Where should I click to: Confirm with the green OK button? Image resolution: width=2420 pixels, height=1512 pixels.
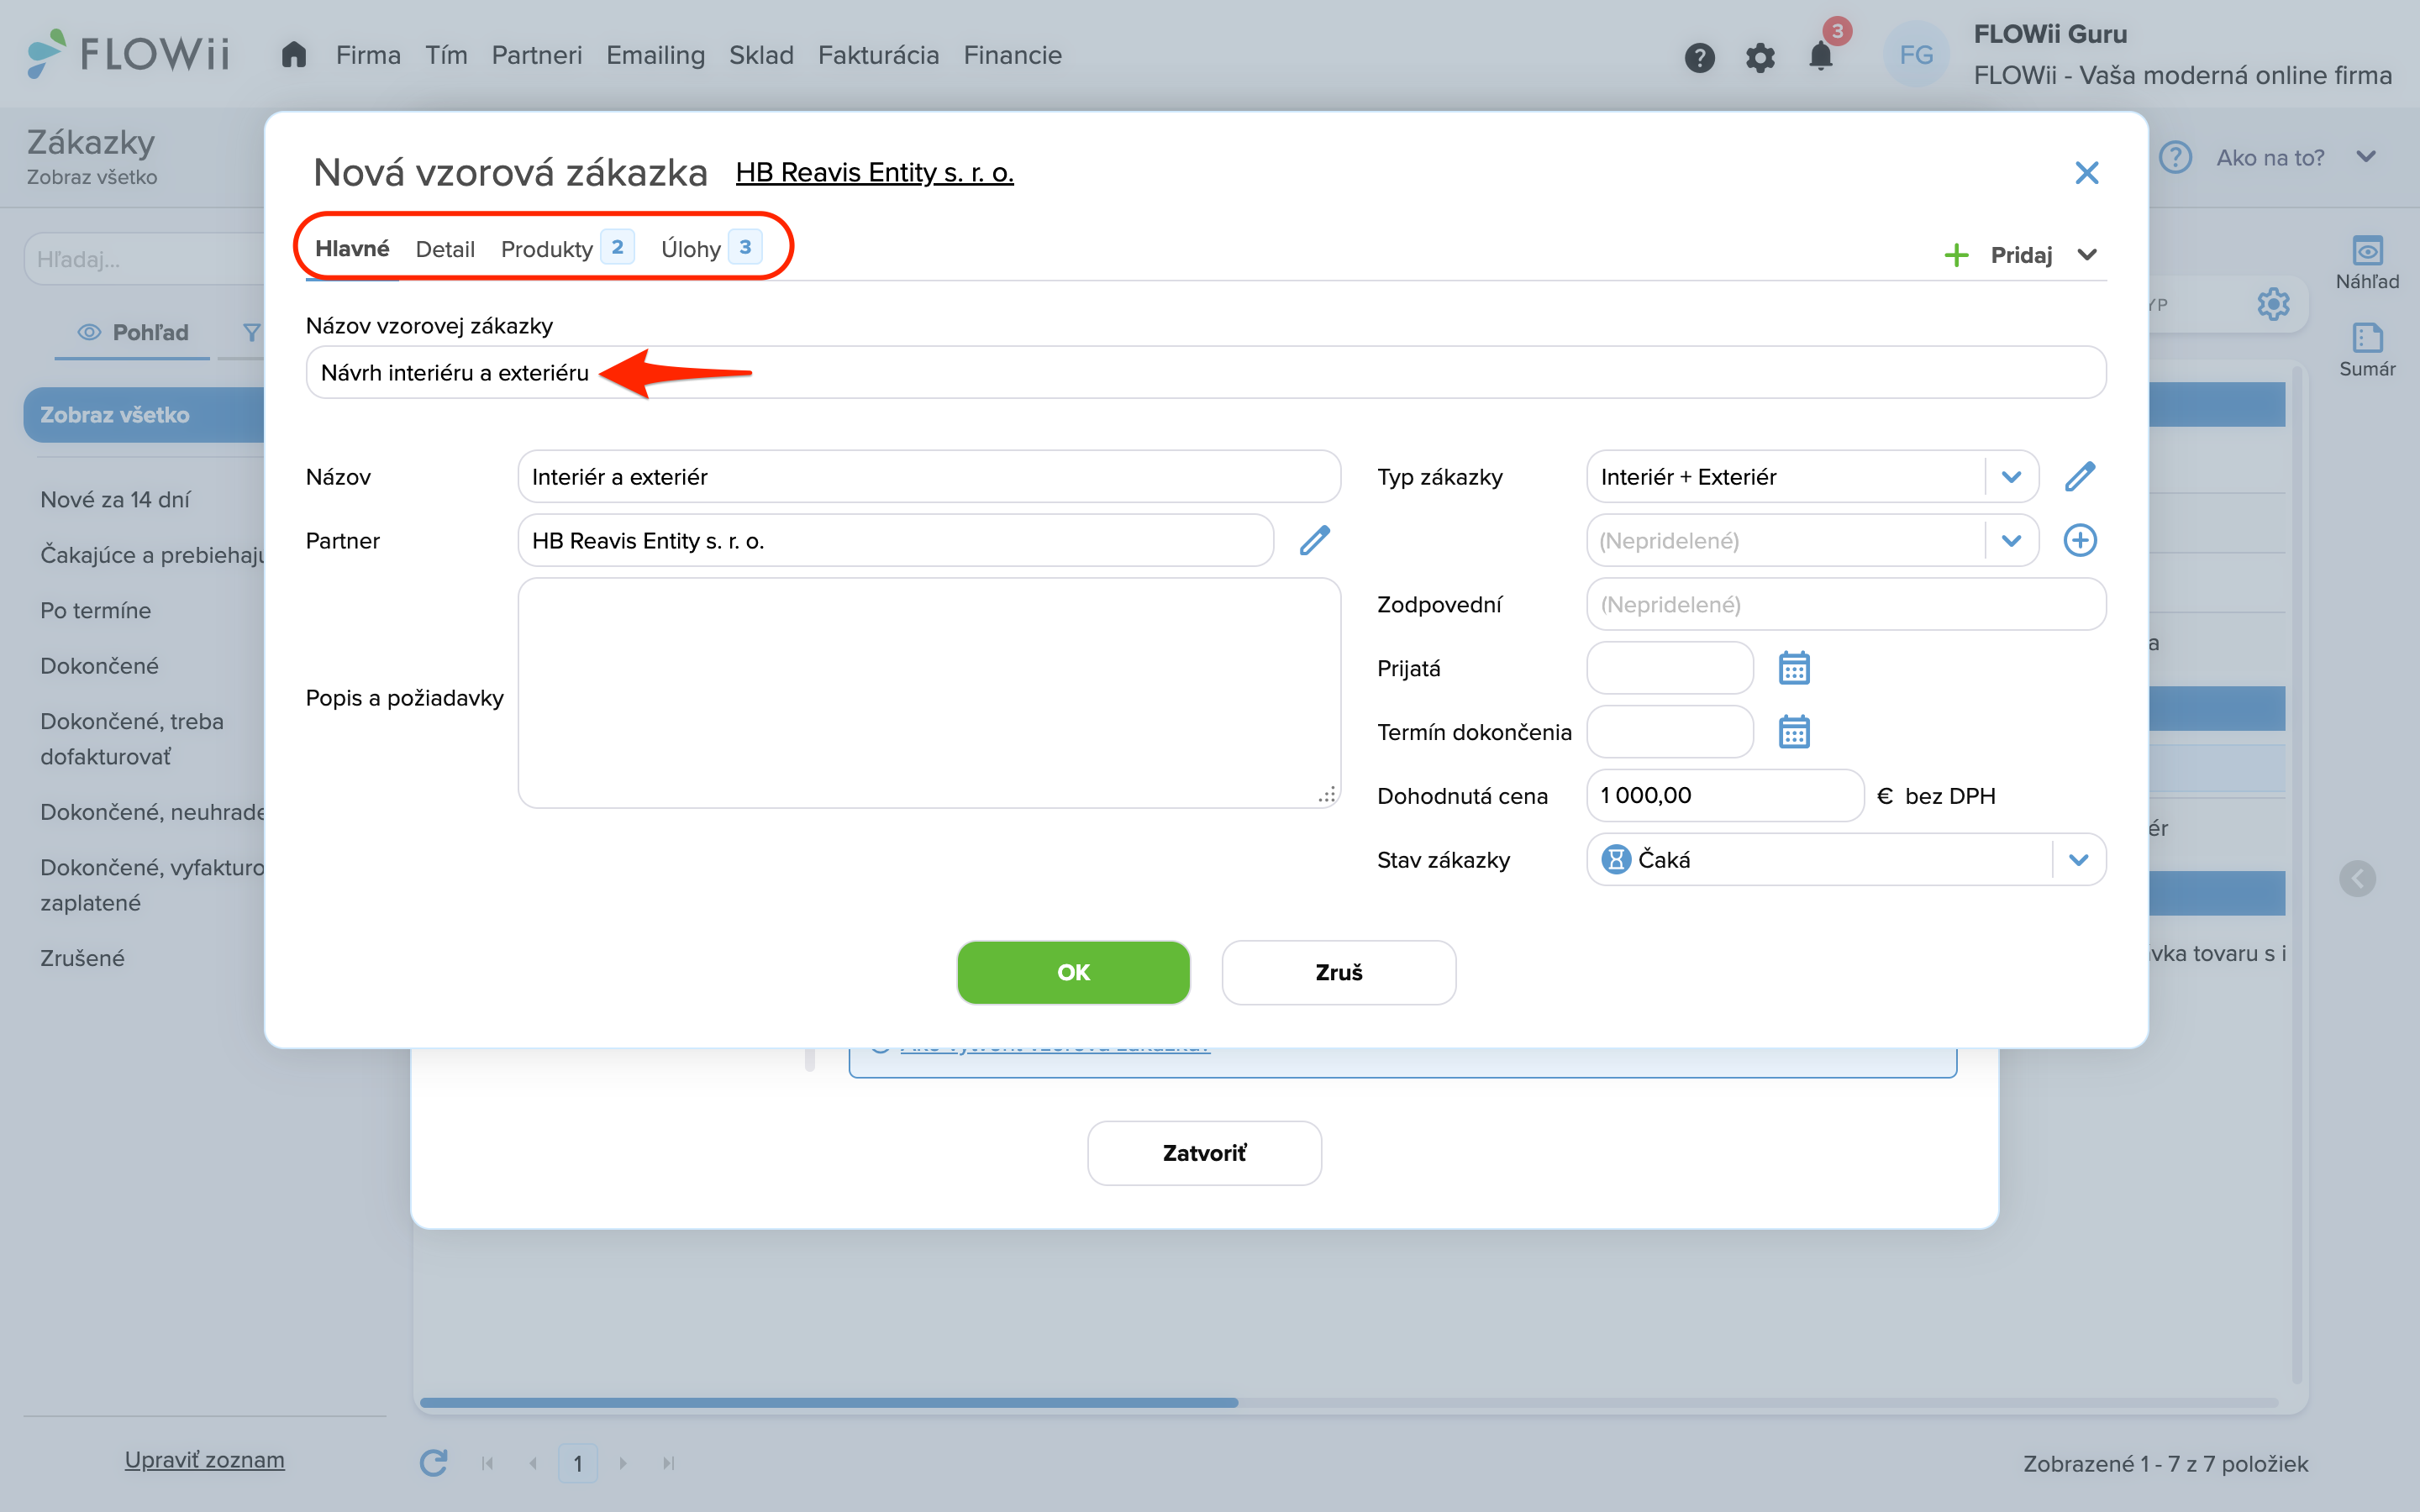(1073, 972)
